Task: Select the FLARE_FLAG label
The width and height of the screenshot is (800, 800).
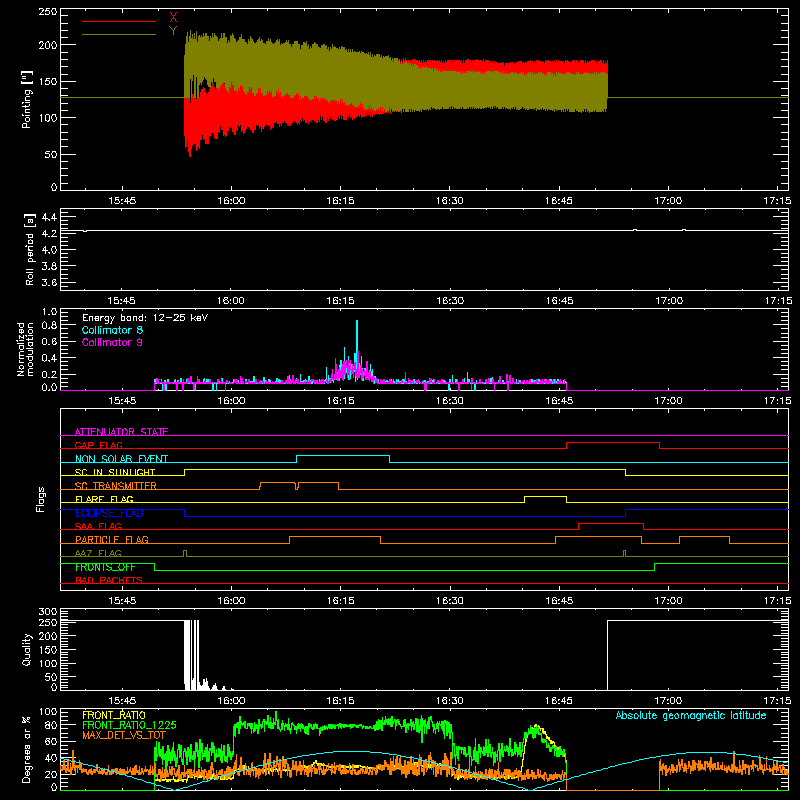Action: click(104, 499)
